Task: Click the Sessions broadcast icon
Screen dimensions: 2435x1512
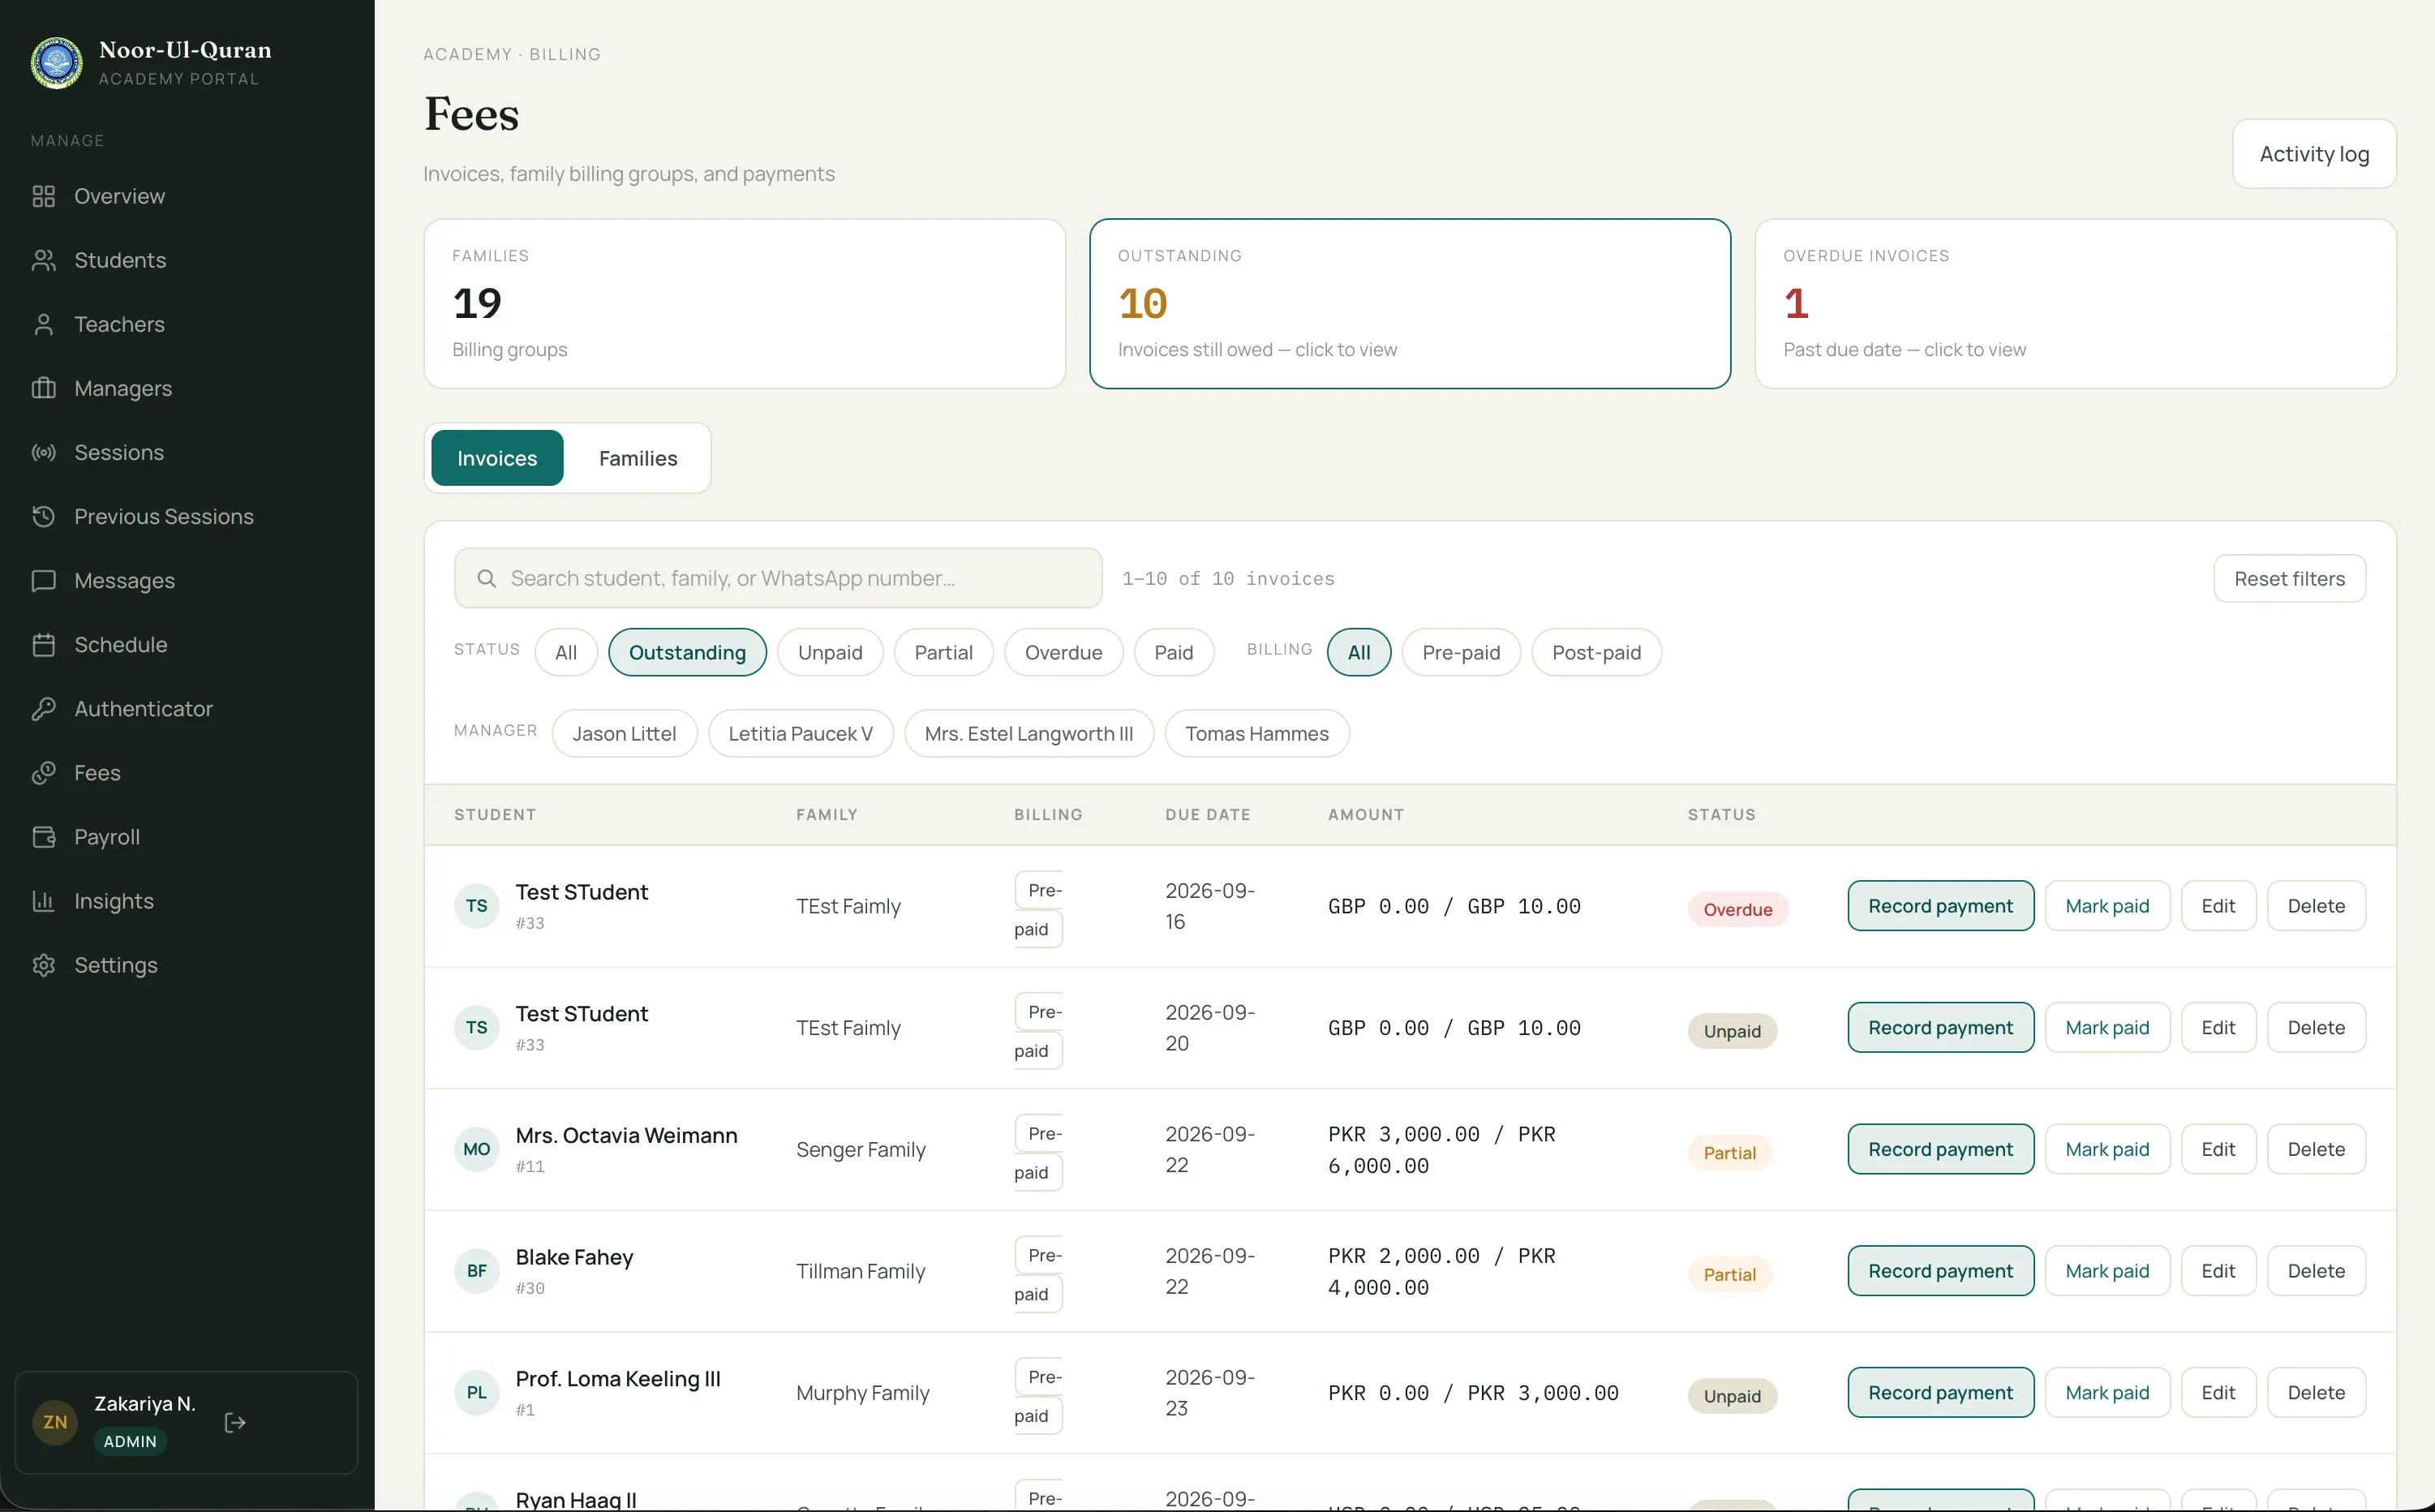Action: (x=43, y=452)
